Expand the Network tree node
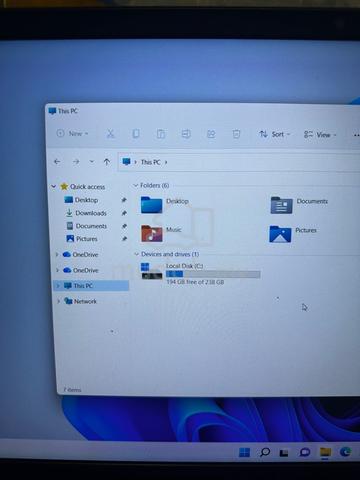 pyautogui.click(x=58, y=301)
